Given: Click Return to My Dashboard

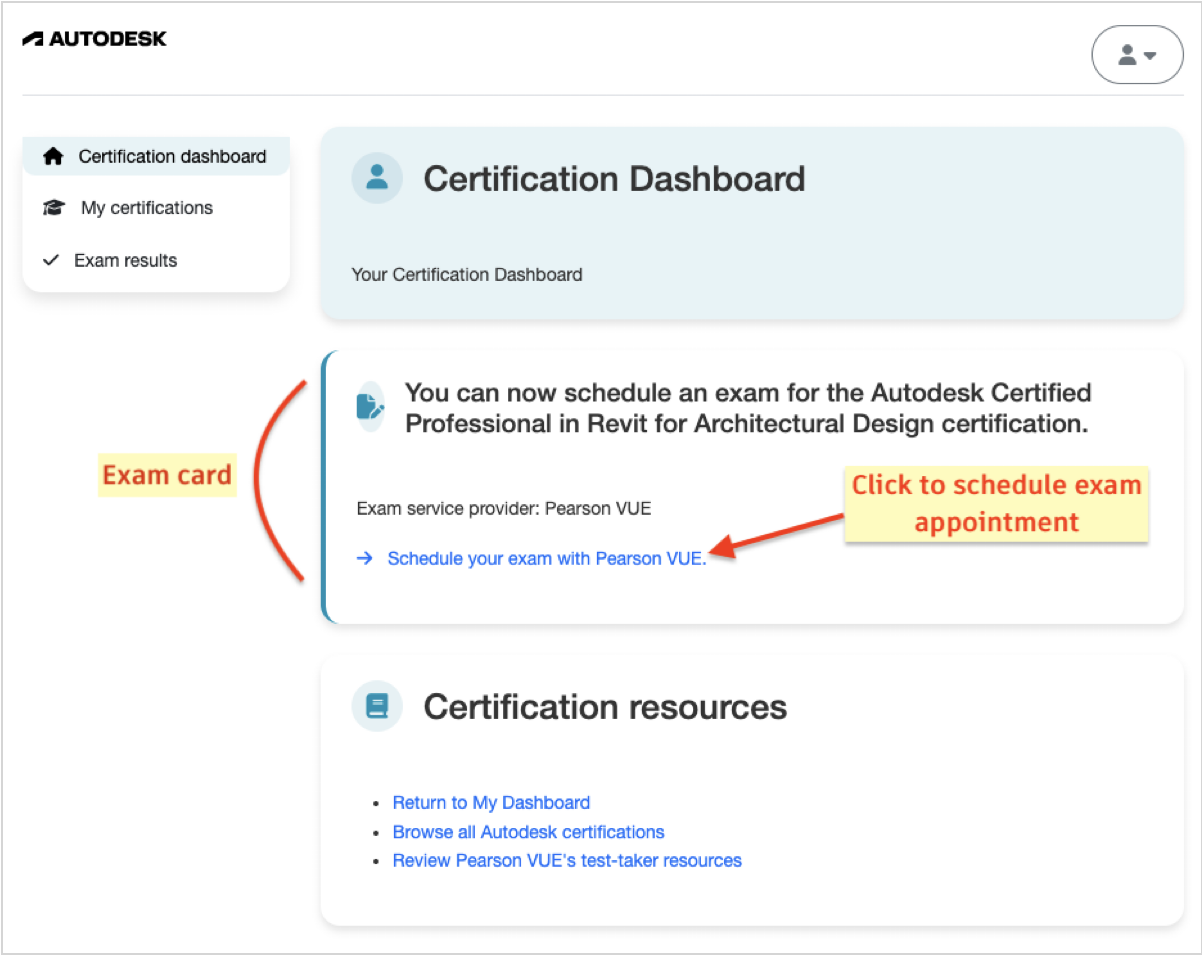Looking at the screenshot, I should [x=491, y=802].
